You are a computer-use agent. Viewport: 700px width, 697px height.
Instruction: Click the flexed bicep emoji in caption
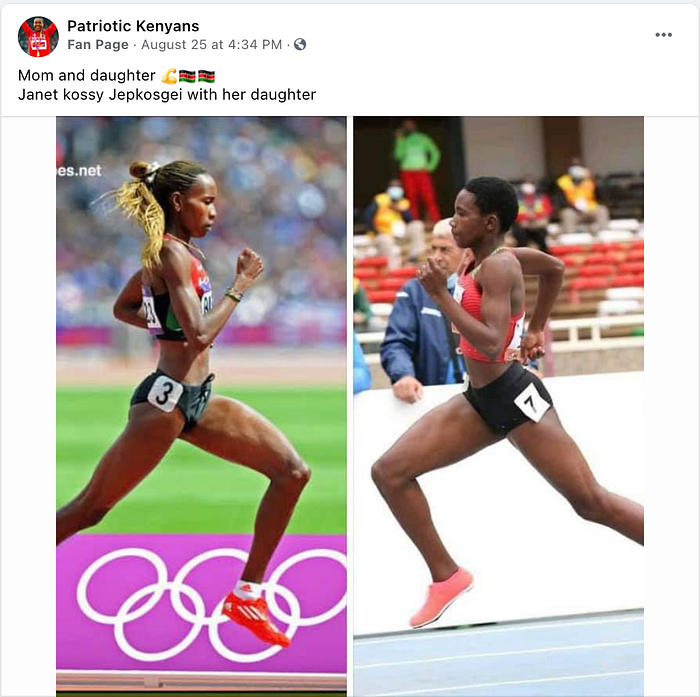point(169,76)
